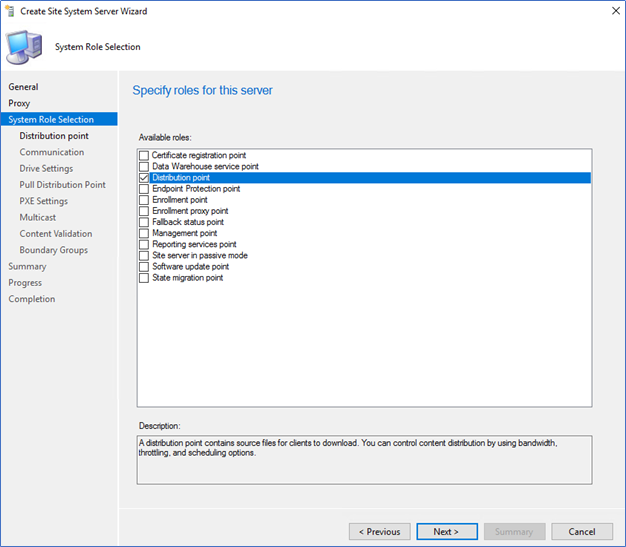The width and height of the screenshot is (626, 547).
Task: Select System Role Selection in the sidebar
Action: click(x=59, y=119)
